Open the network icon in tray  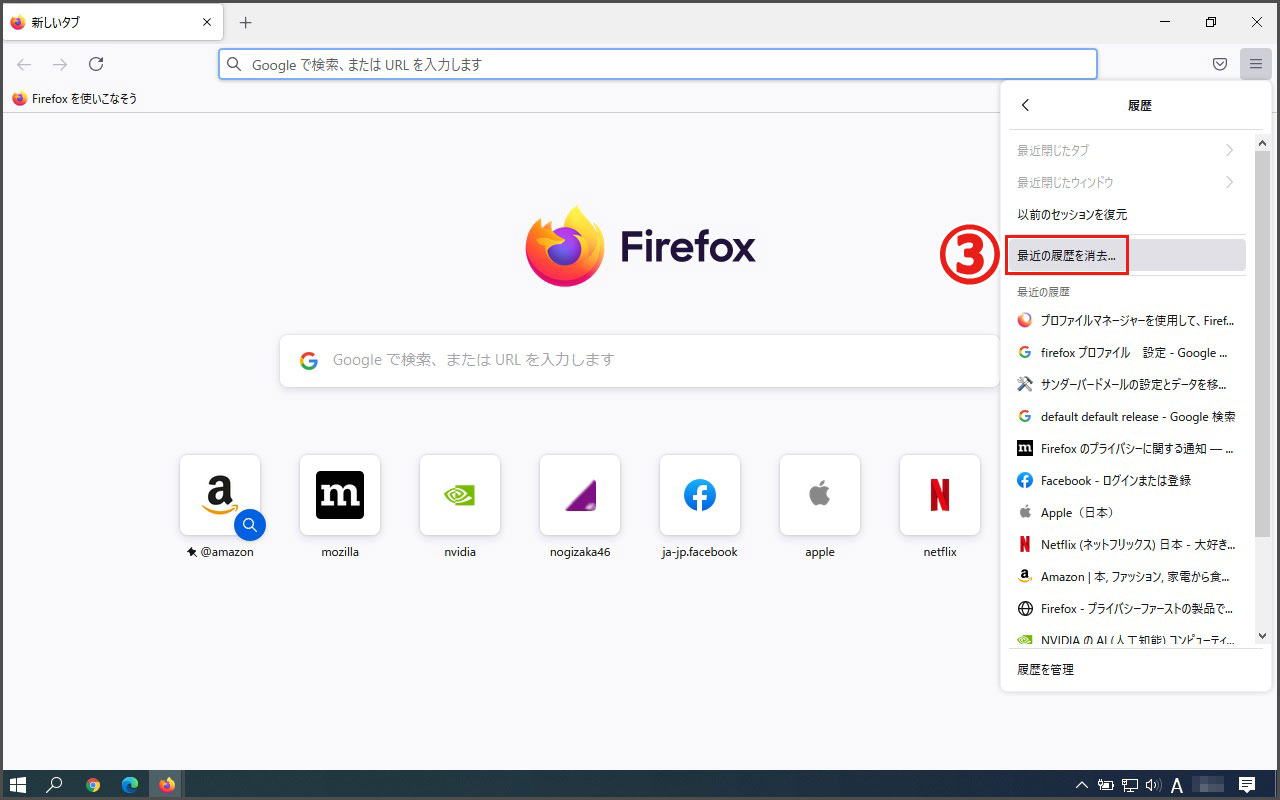coord(1130,785)
